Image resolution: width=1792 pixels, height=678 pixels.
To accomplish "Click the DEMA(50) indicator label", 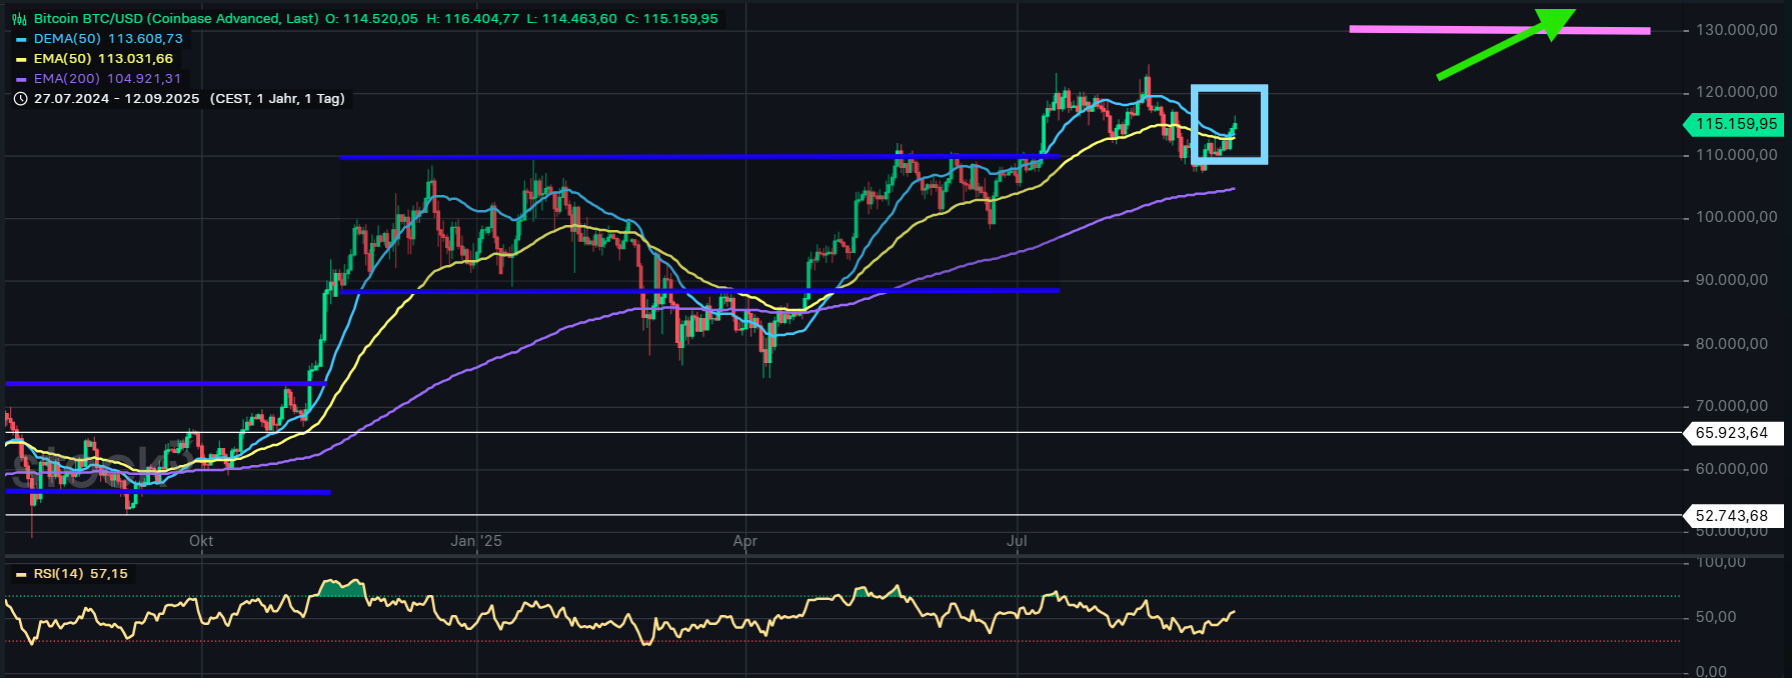I will click(x=67, y=39).
